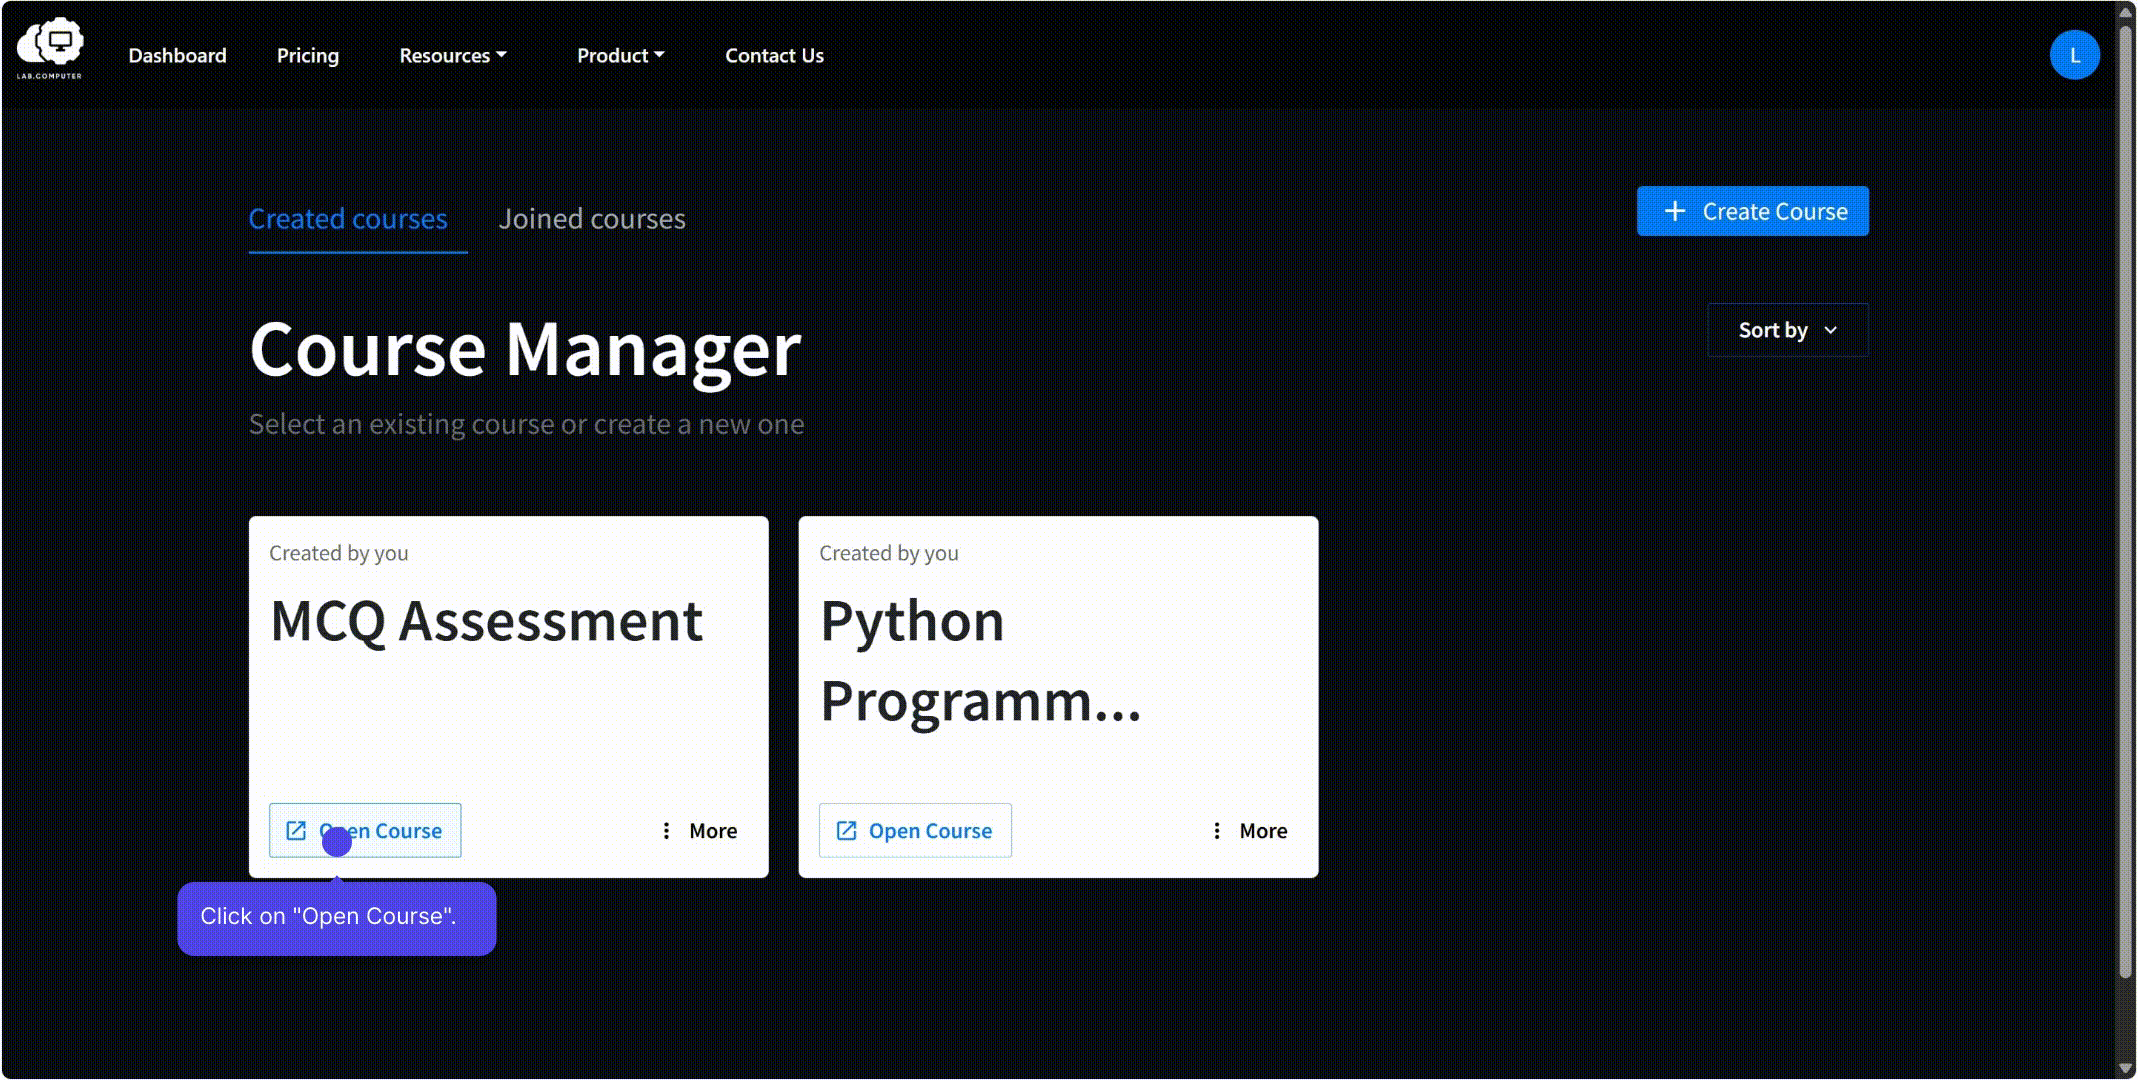The width and height of the screenshot is (2138, 1080).
Task: Click the MCQ Assessment course title
Action: click(x=487, y=622)
